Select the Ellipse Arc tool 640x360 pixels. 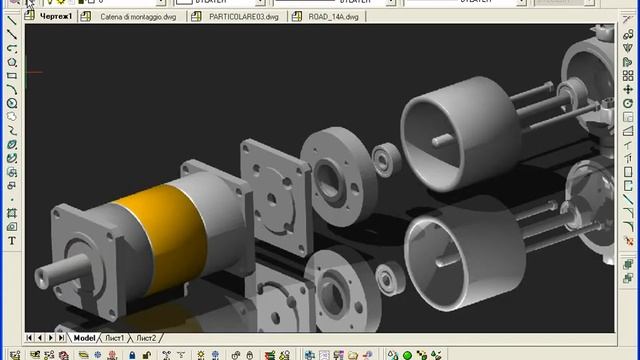12,158
